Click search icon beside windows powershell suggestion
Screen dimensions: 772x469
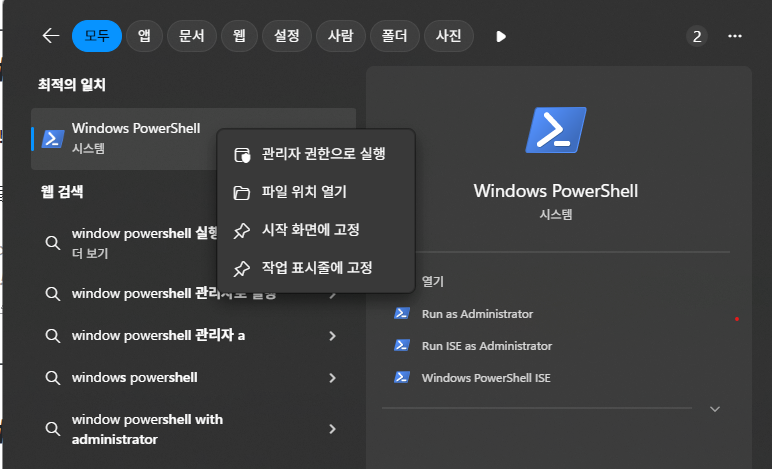point(53,378)
